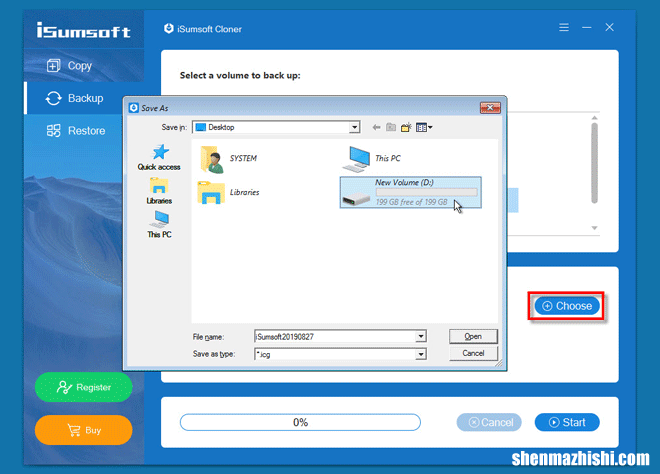The image size is (660, 474).
Task: Click the volume list scroll-up arrow
Action: coord(594,118)
